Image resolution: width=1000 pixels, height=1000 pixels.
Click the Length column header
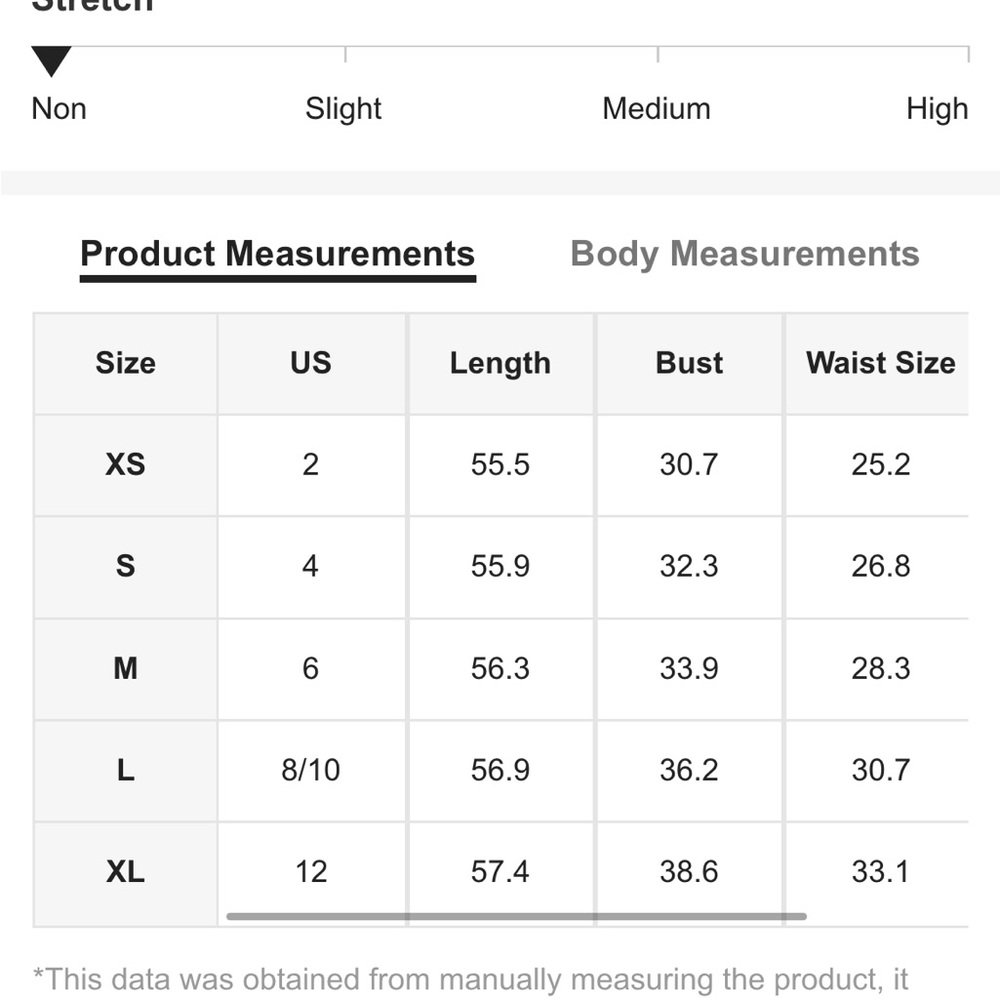tap(500, 364)
